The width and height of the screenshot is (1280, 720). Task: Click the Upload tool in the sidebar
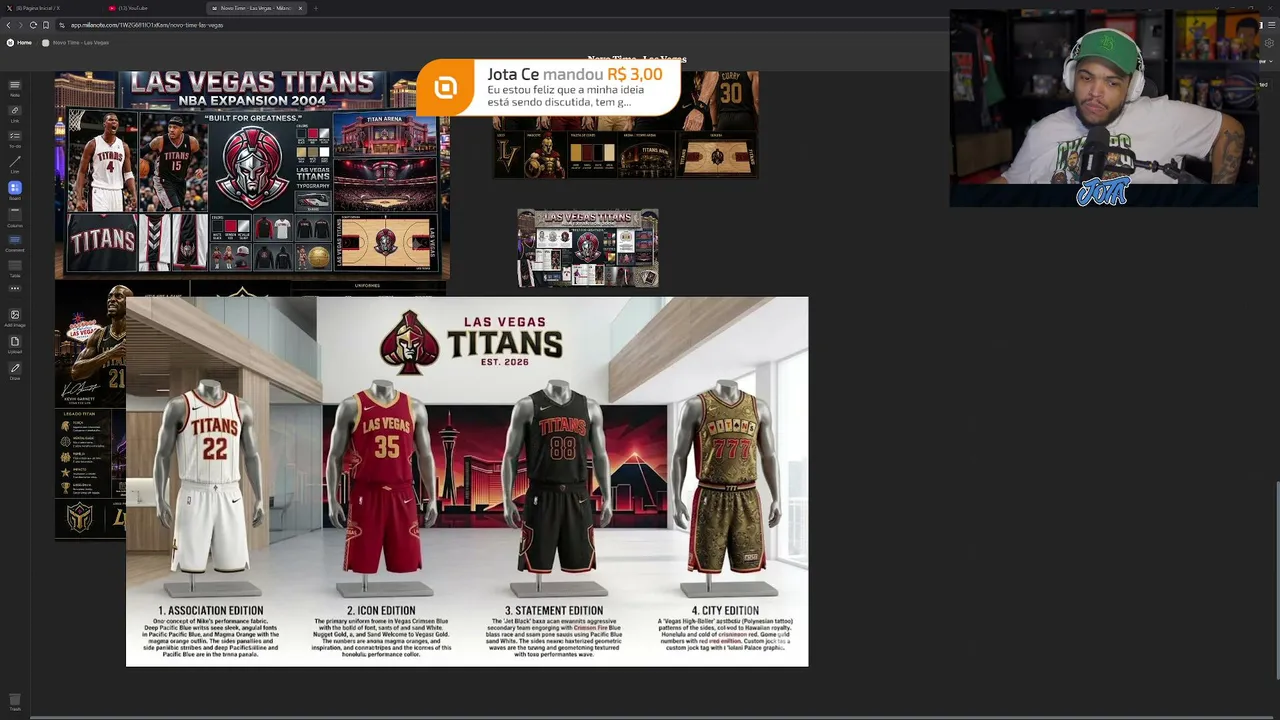point(15,343)
